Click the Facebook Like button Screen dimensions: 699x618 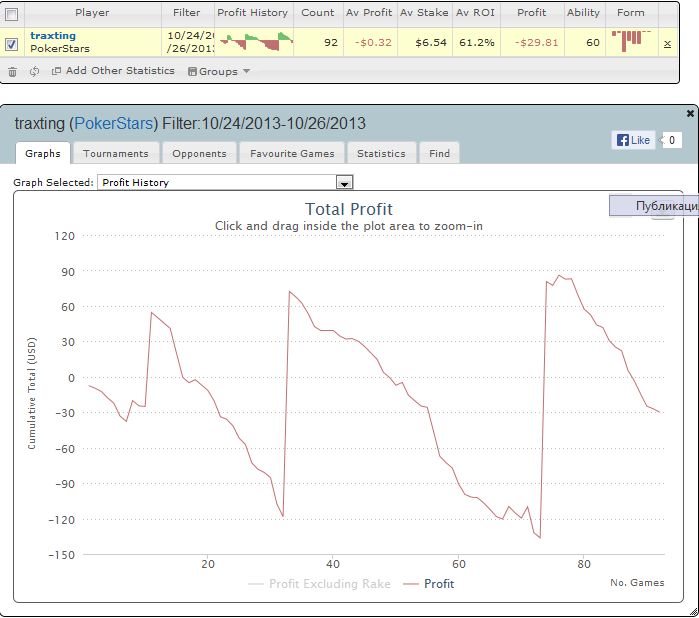tap(633, 140)
